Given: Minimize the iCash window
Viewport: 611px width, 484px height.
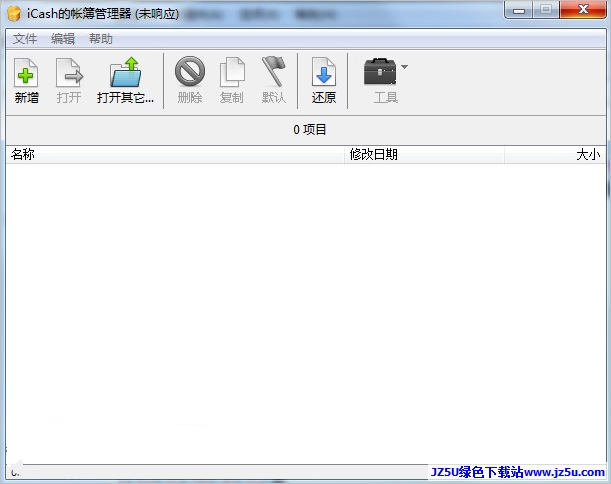Looking at the screenshot, I should 518,10.
